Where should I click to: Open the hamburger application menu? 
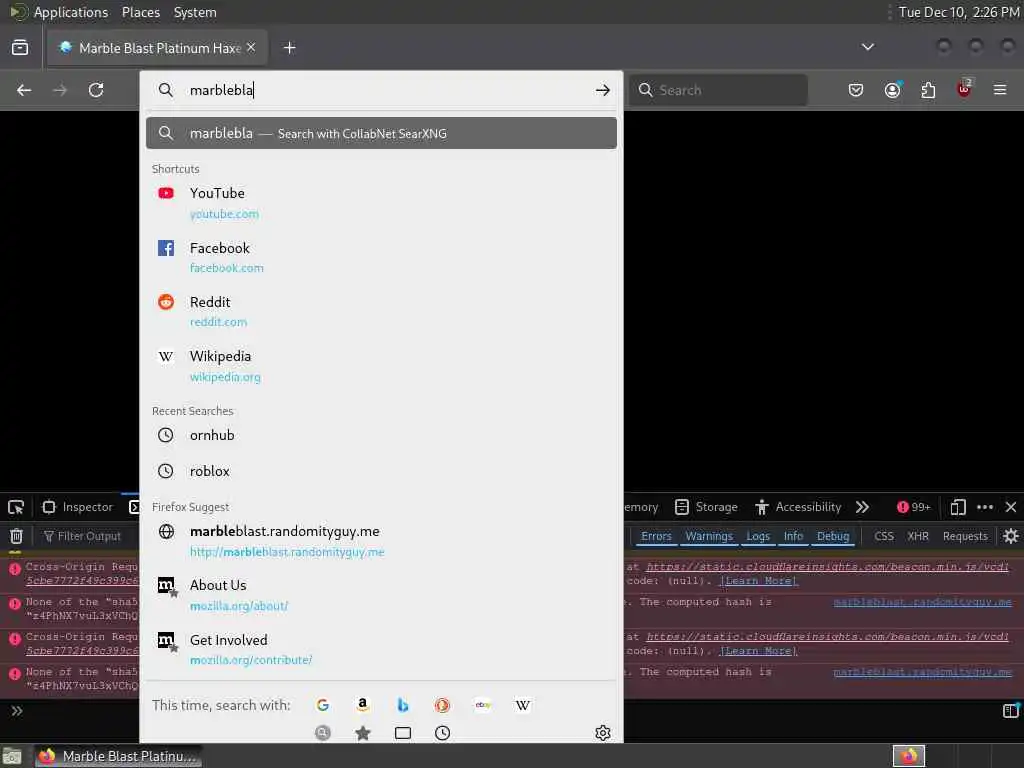pos(1000,90)
